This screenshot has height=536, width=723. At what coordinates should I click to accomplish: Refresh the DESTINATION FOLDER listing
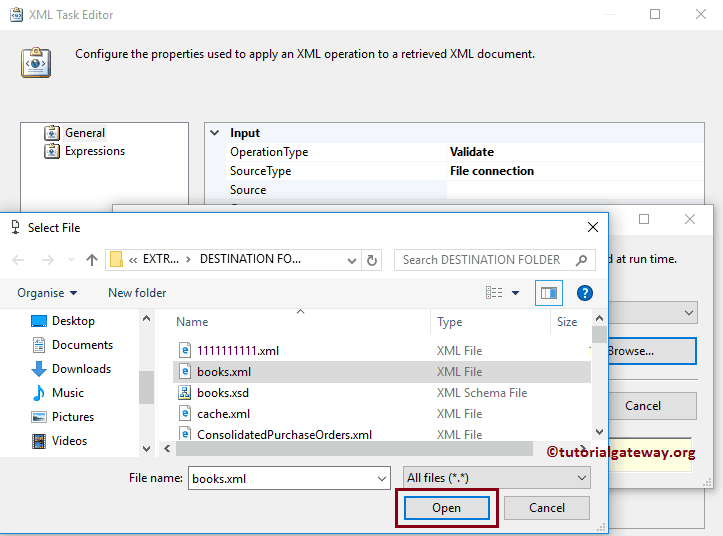pyautogui.click(x=372, y=261)
